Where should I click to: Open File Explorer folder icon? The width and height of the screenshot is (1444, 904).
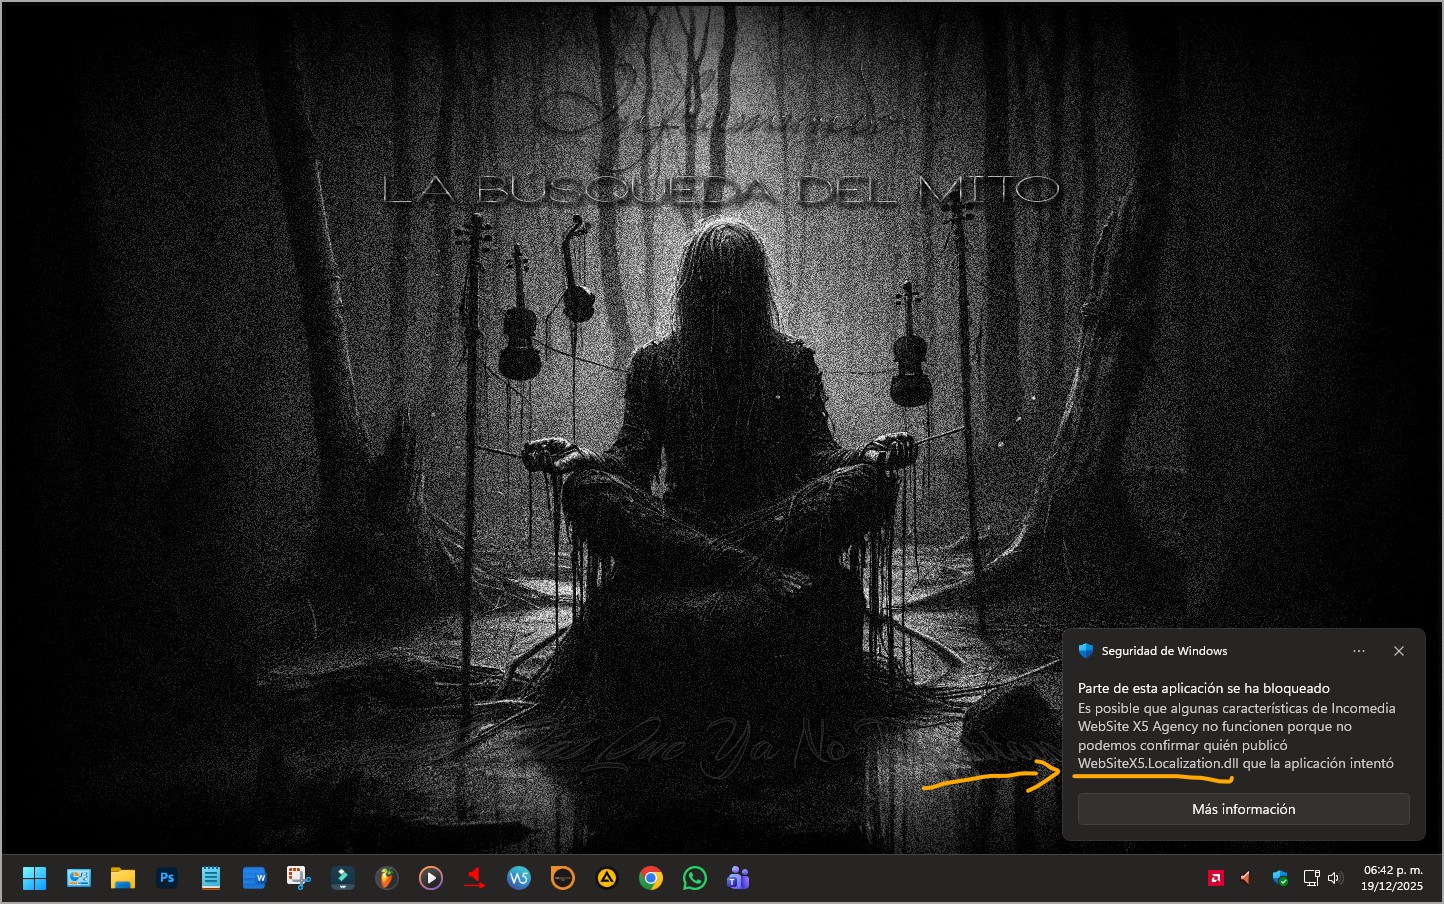click(x=123, y=879)
